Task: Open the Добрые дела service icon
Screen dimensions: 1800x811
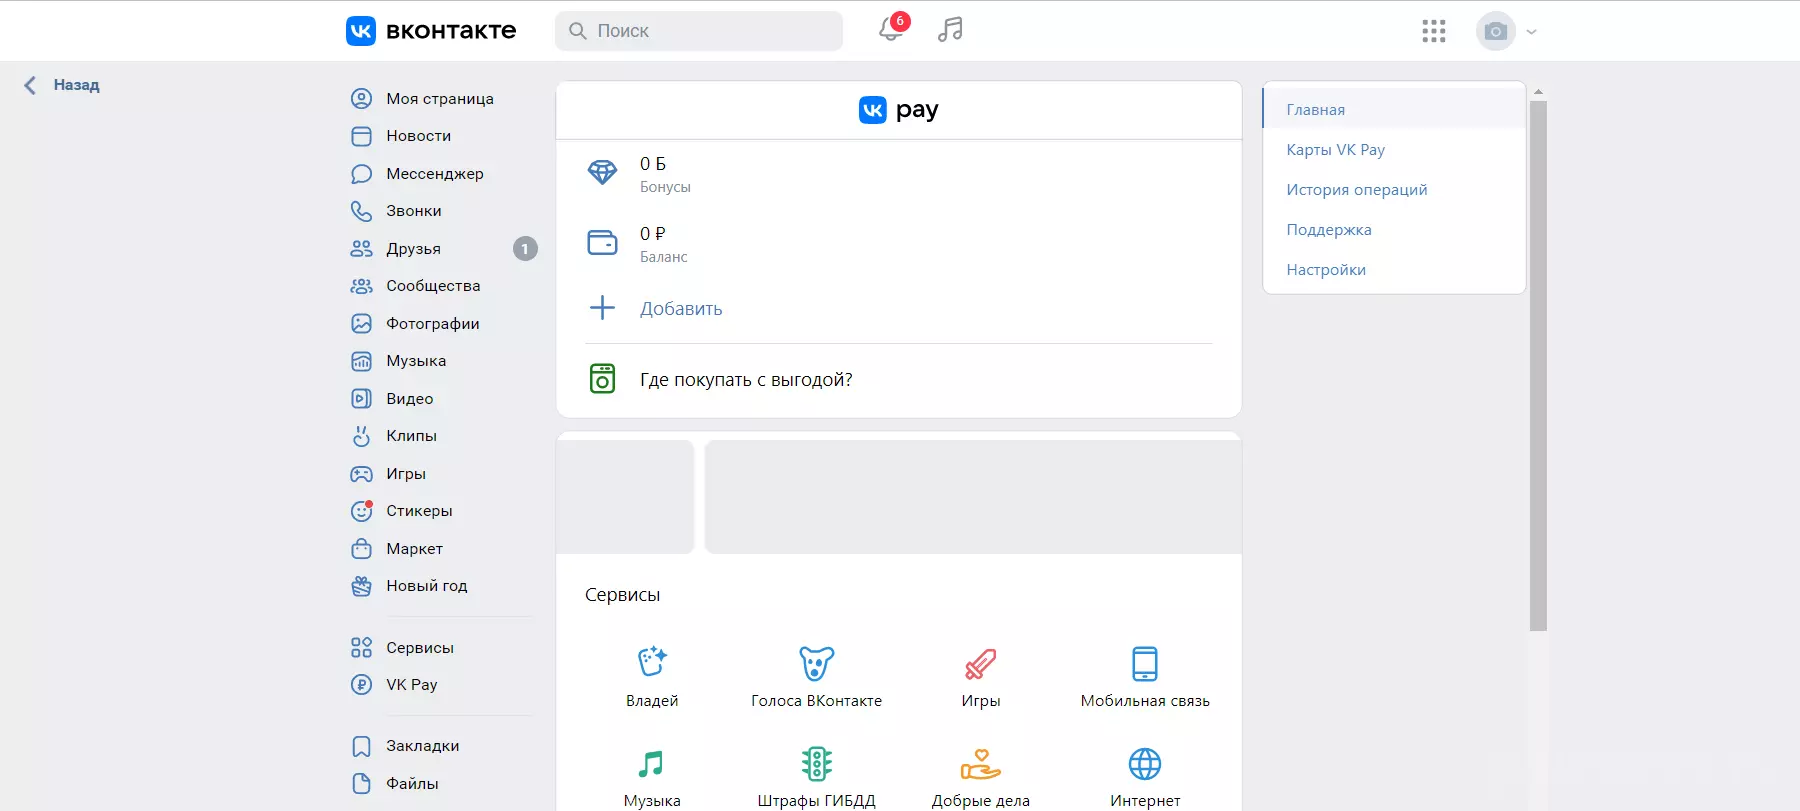Action: pyautogui.click(x=981, y=764)
